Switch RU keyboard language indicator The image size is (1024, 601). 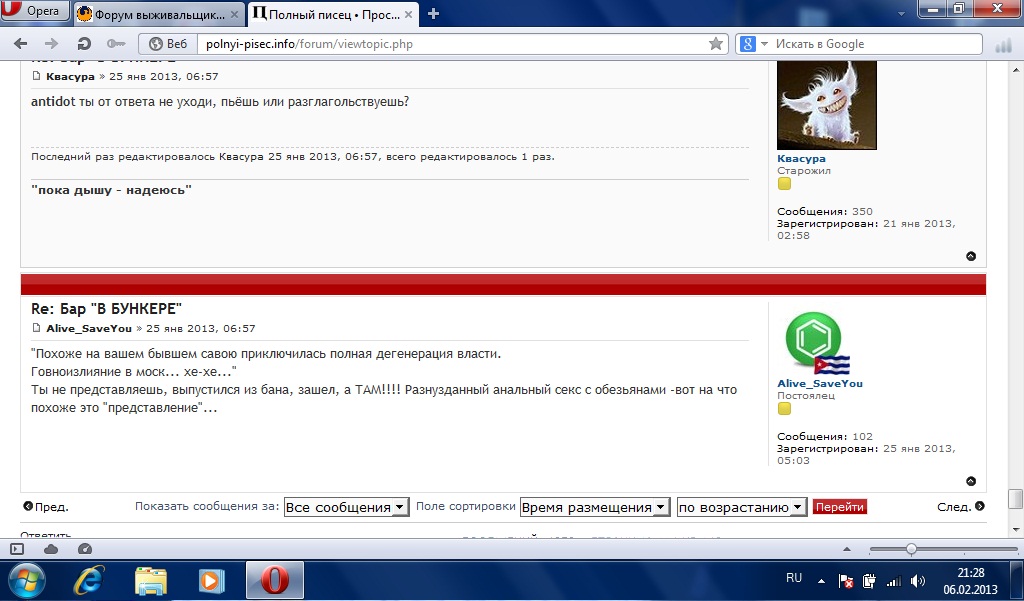pos(794,578)
